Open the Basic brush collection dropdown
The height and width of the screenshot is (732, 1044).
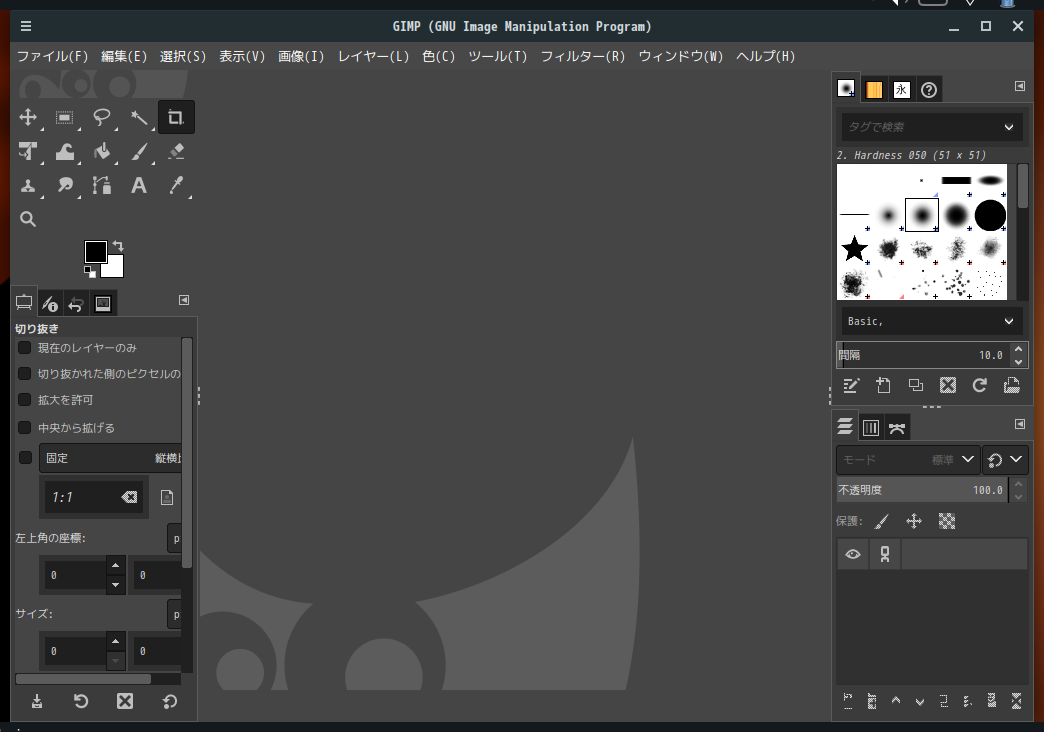click(929, 320)
